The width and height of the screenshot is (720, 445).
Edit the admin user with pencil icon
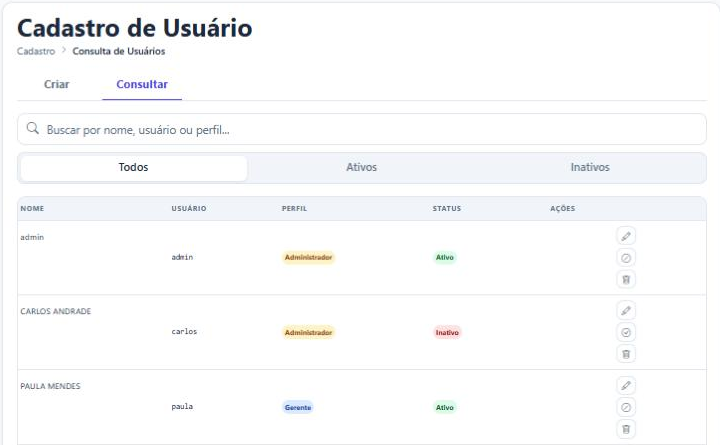tap(626, 236)
